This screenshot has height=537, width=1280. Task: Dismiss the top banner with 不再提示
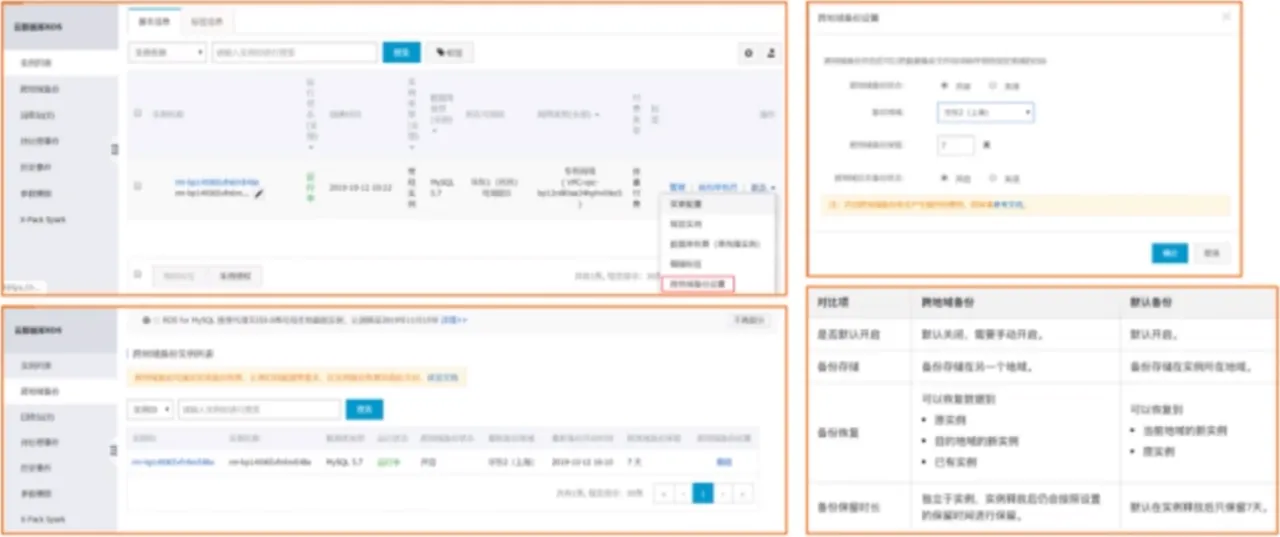[x=750, y=320]
